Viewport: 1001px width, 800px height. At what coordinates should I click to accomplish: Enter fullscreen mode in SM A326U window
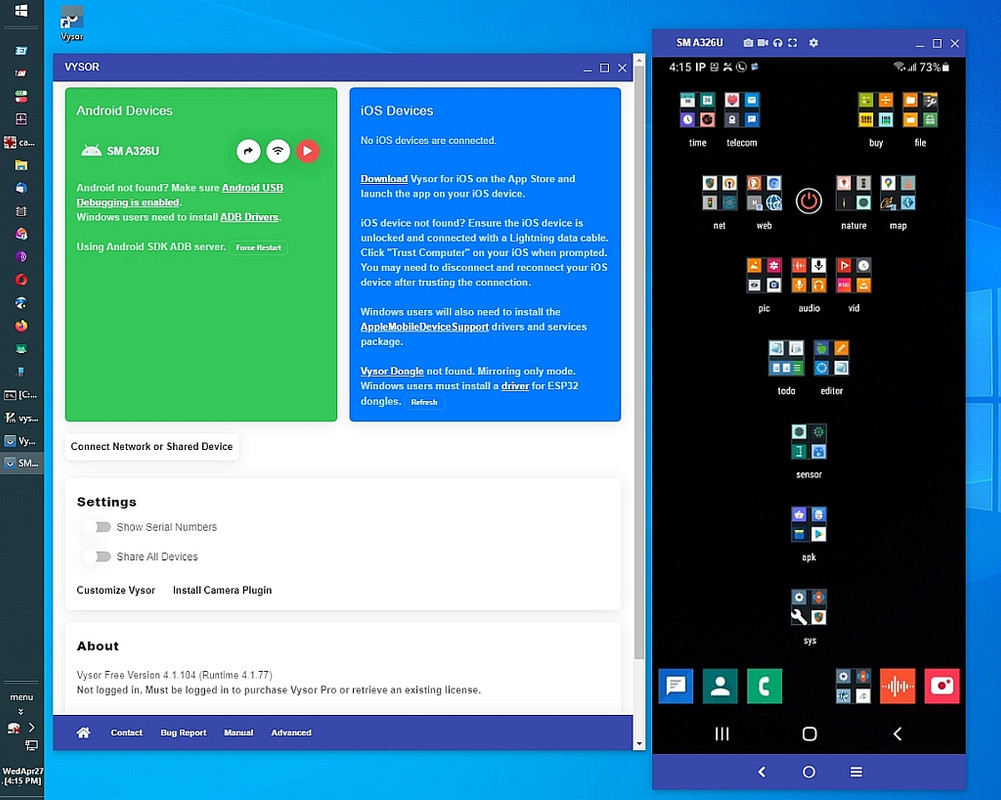coord(792,43)
